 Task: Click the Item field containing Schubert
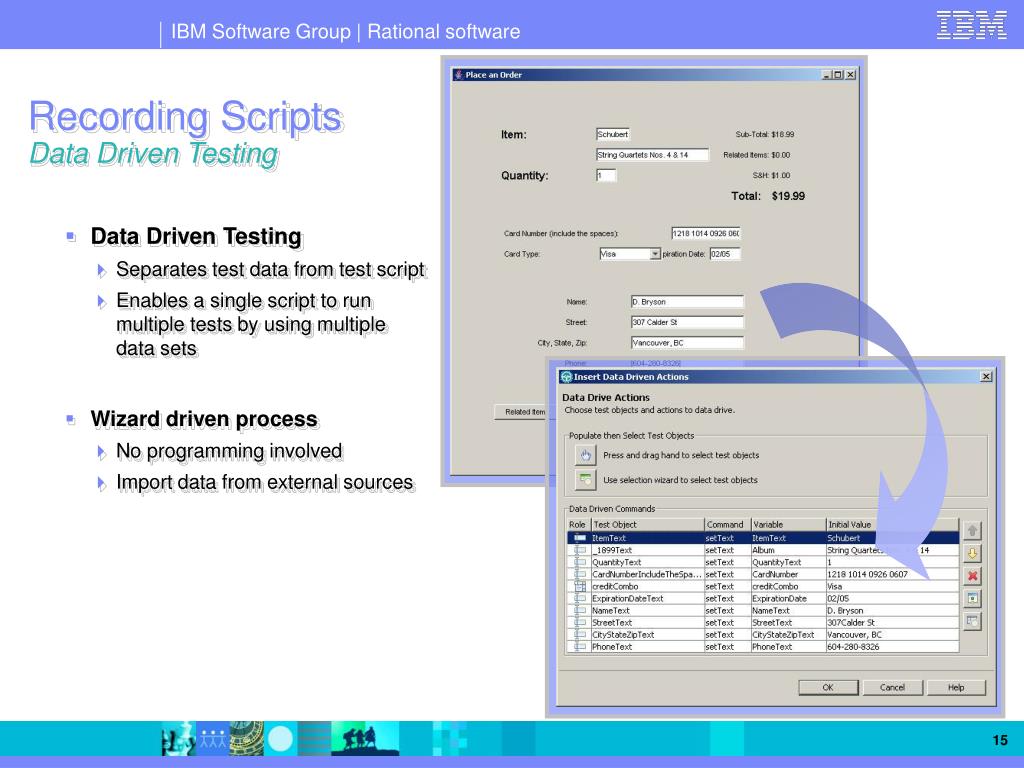coord(613,135)
